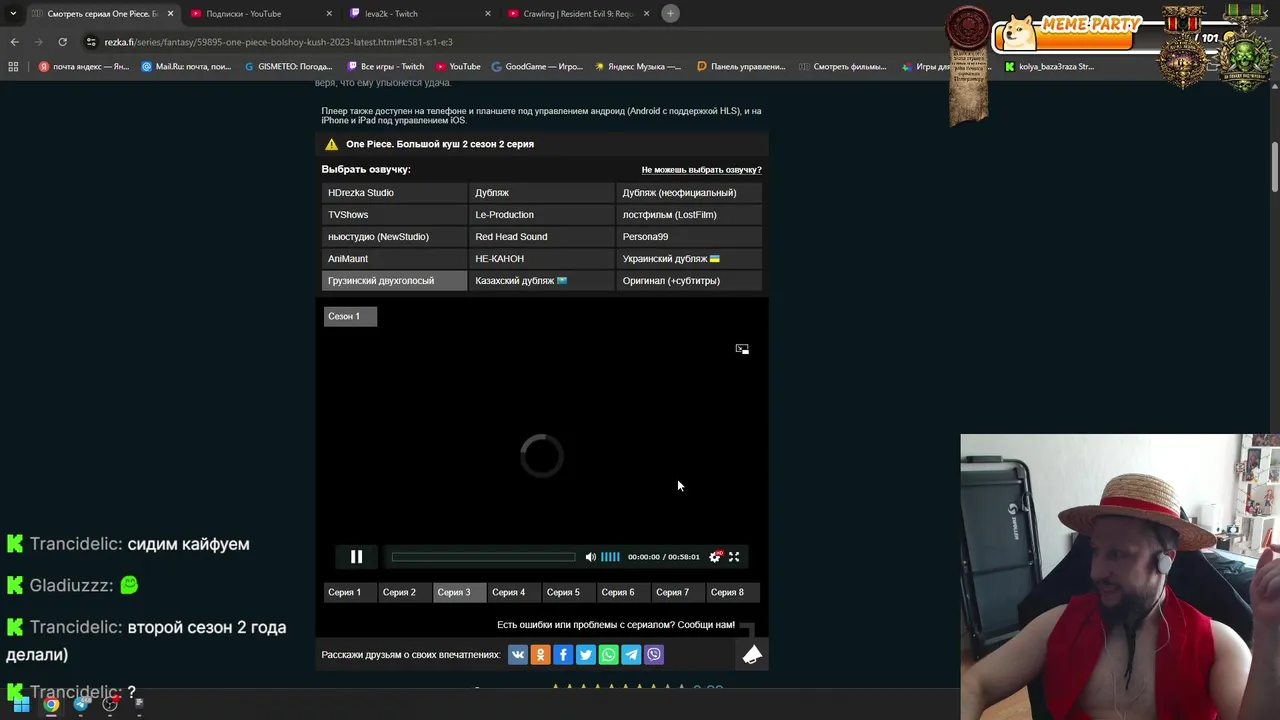Share via WhatsApp icon
The width and height of the screenshot is (1280, 720).
coord(608,655)
